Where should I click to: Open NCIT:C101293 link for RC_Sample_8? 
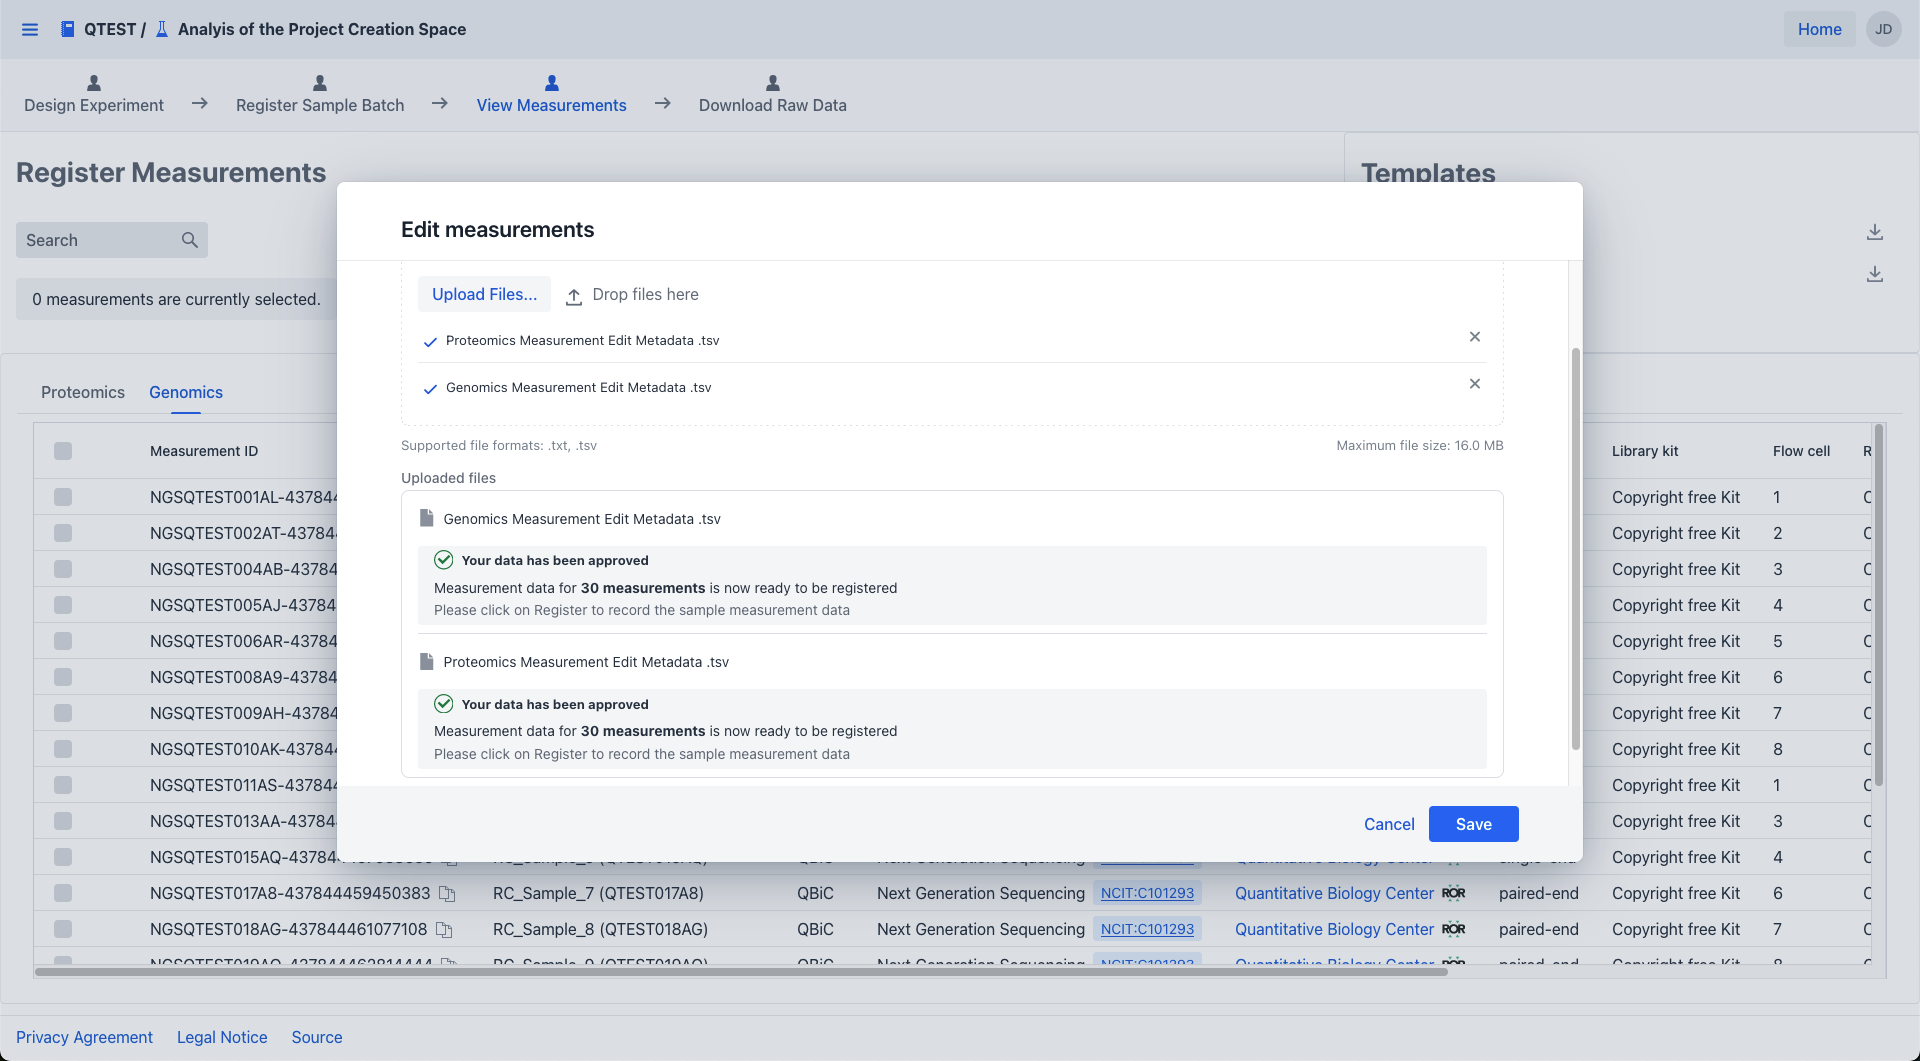[x=1147, y=929]
